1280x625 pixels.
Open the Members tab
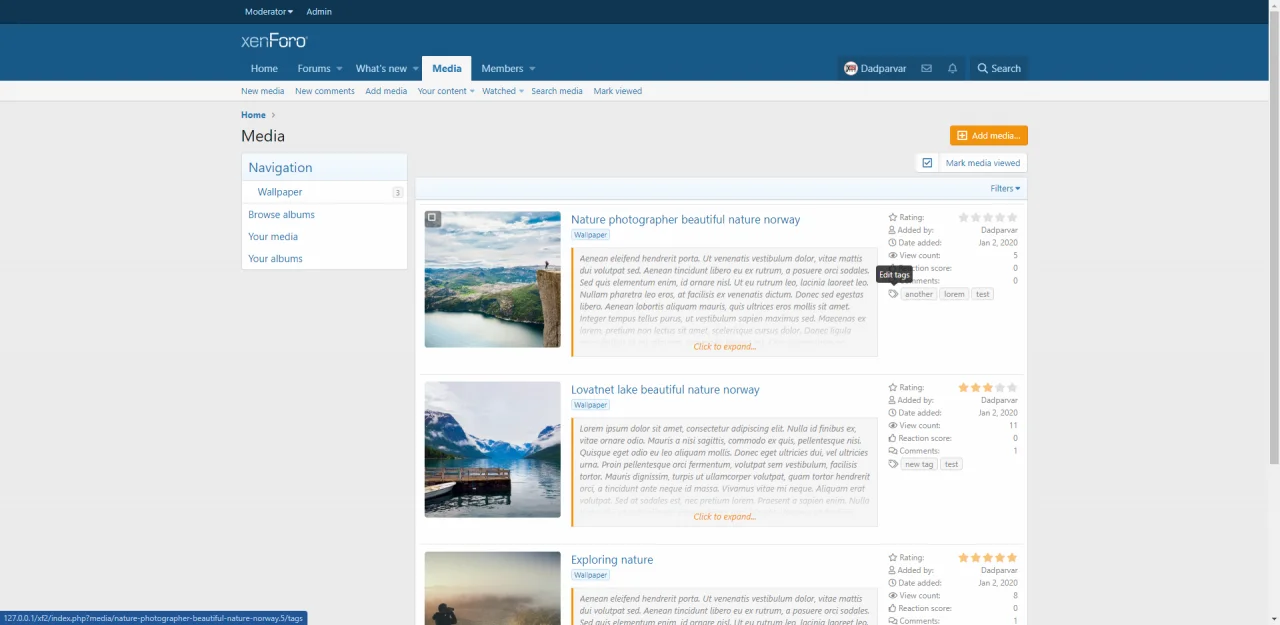[x=502, y=68]
